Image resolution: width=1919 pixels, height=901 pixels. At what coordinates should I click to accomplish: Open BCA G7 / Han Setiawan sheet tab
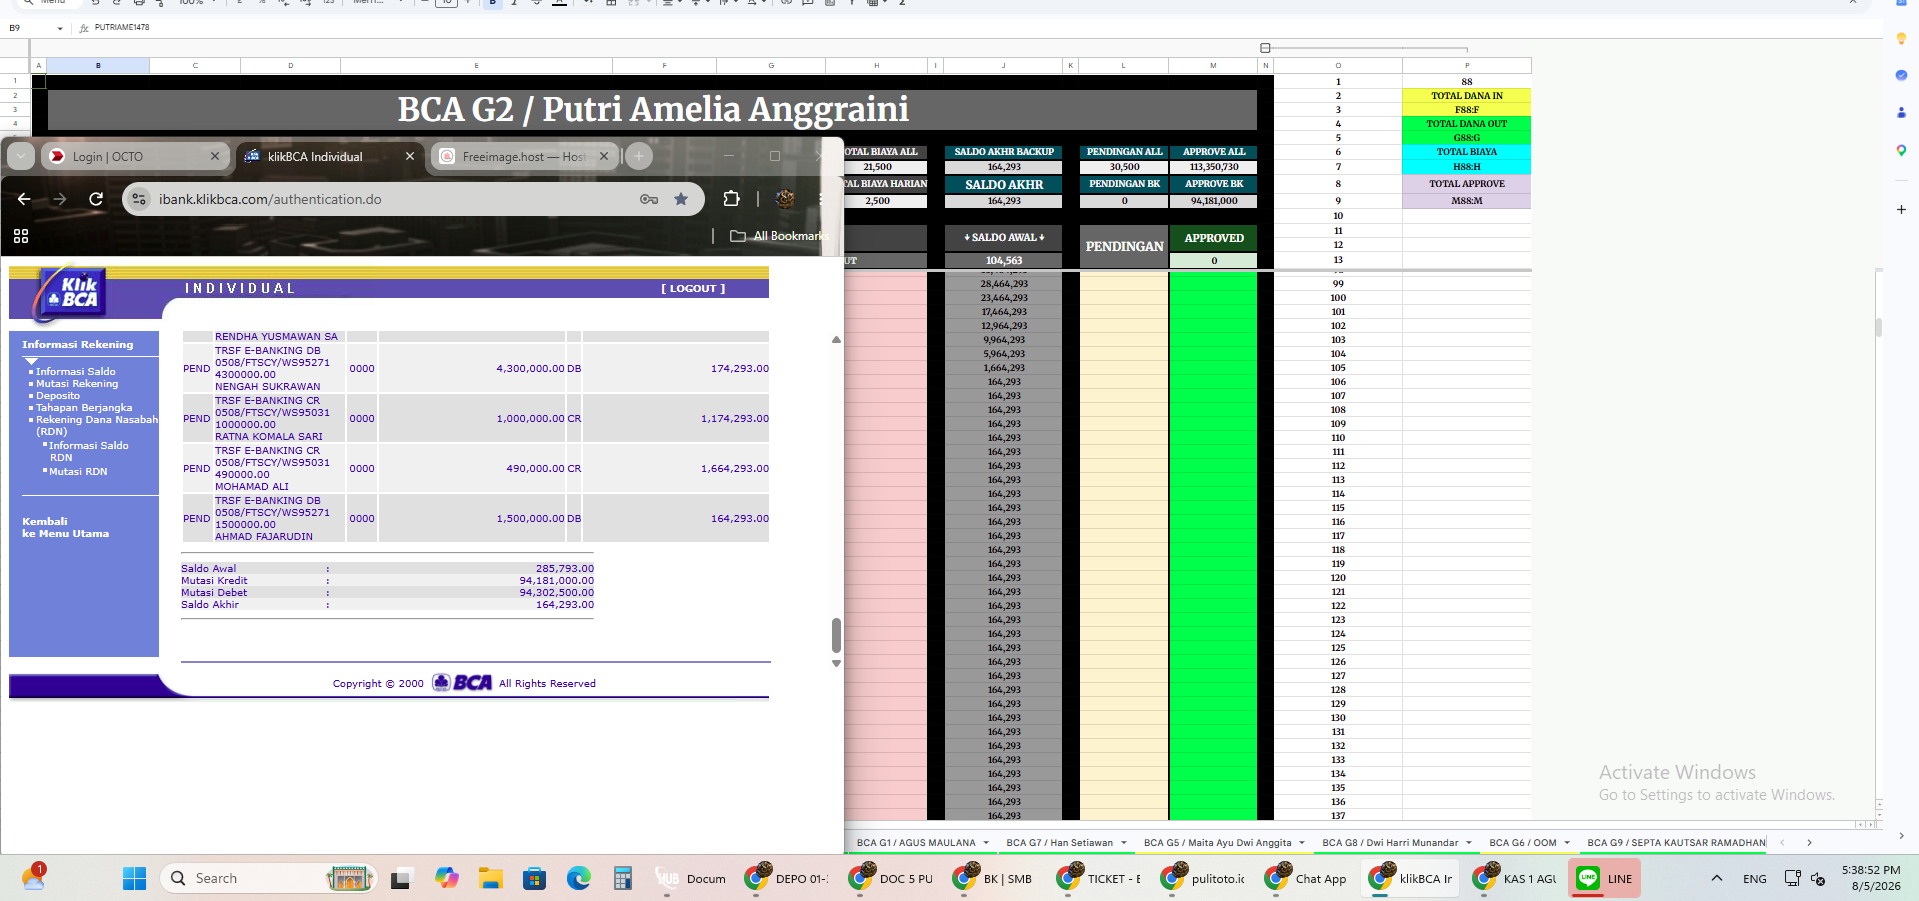(1059, 843)
